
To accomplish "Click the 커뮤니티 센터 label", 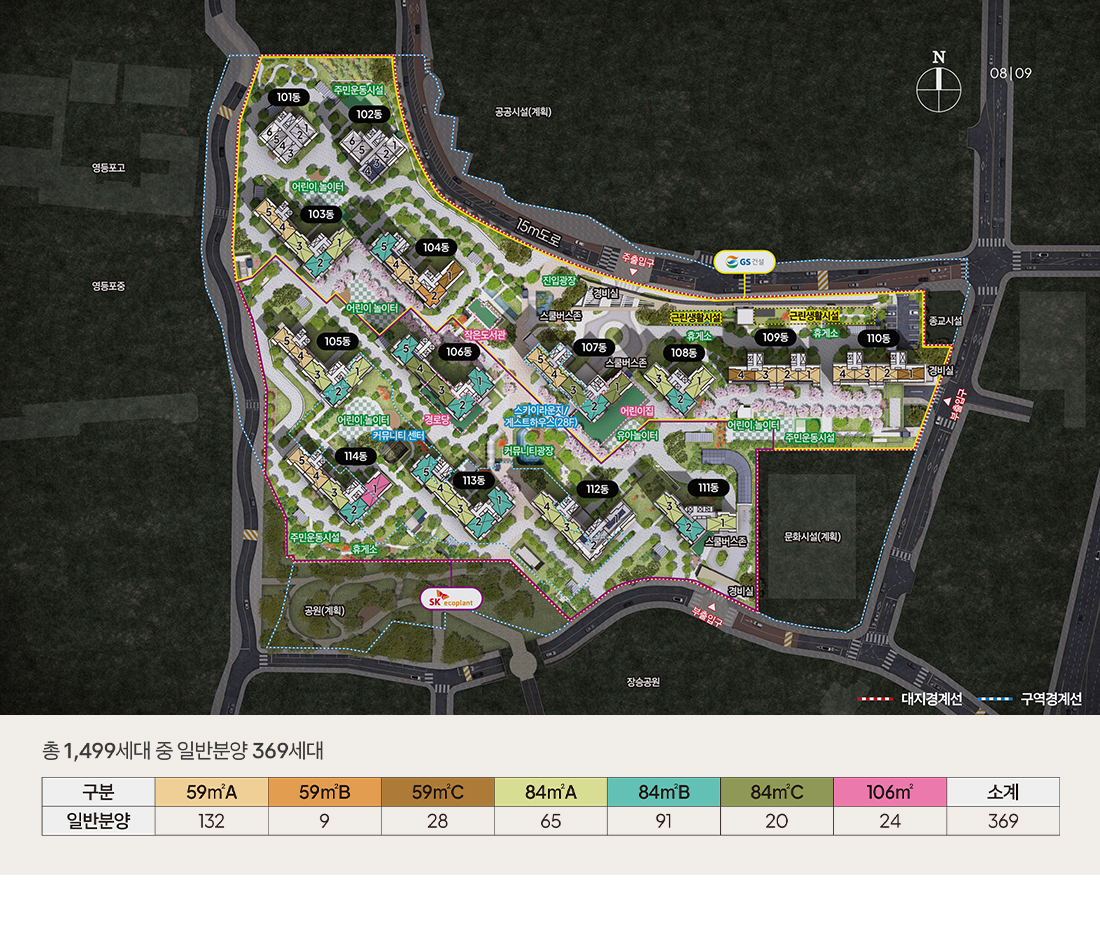I will [x=398, y=436].
